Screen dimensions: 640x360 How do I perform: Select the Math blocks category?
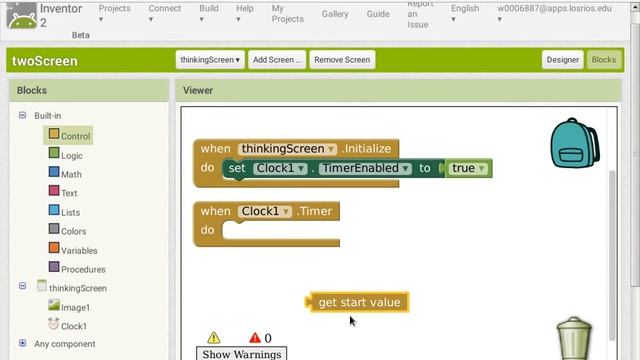(65, 173)
